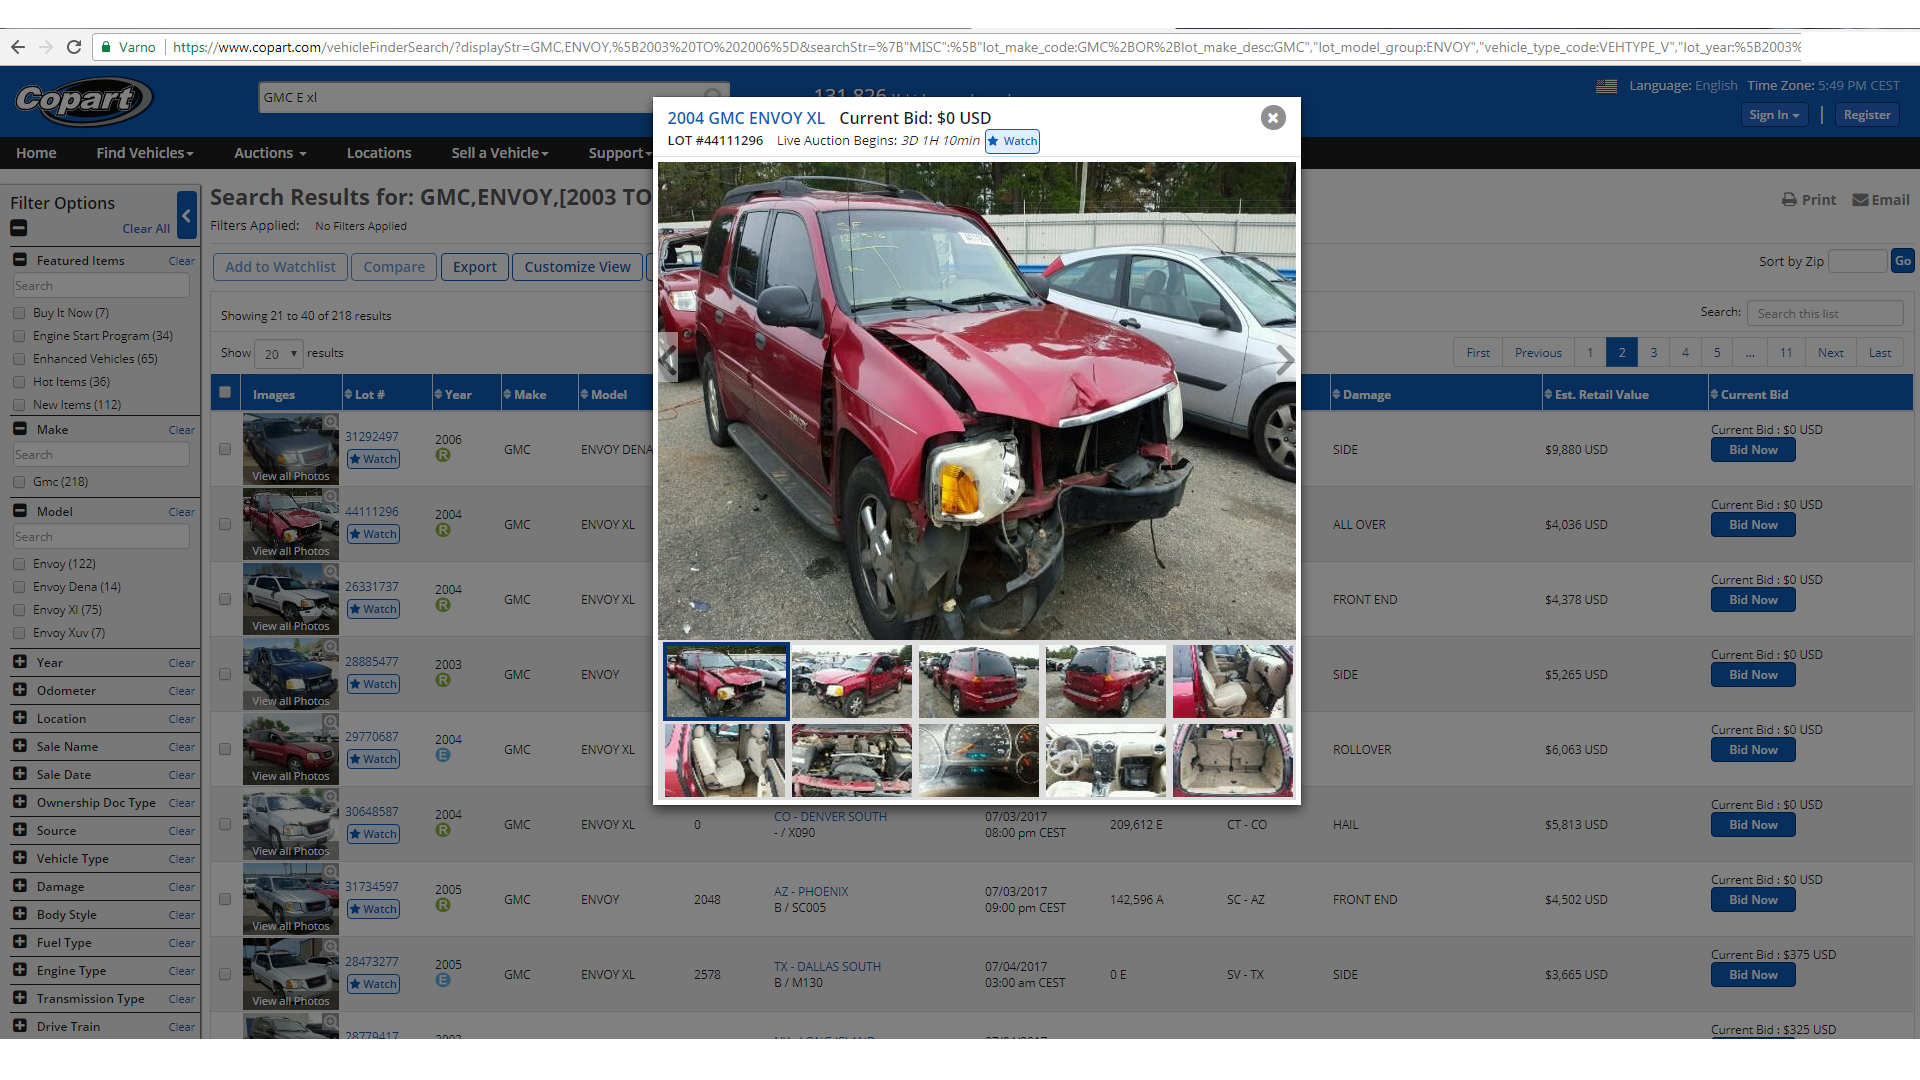The height and width of the screenshot is (1080, 1920).
Task: Show previous photo with left arrow
Action: point(668,358)
